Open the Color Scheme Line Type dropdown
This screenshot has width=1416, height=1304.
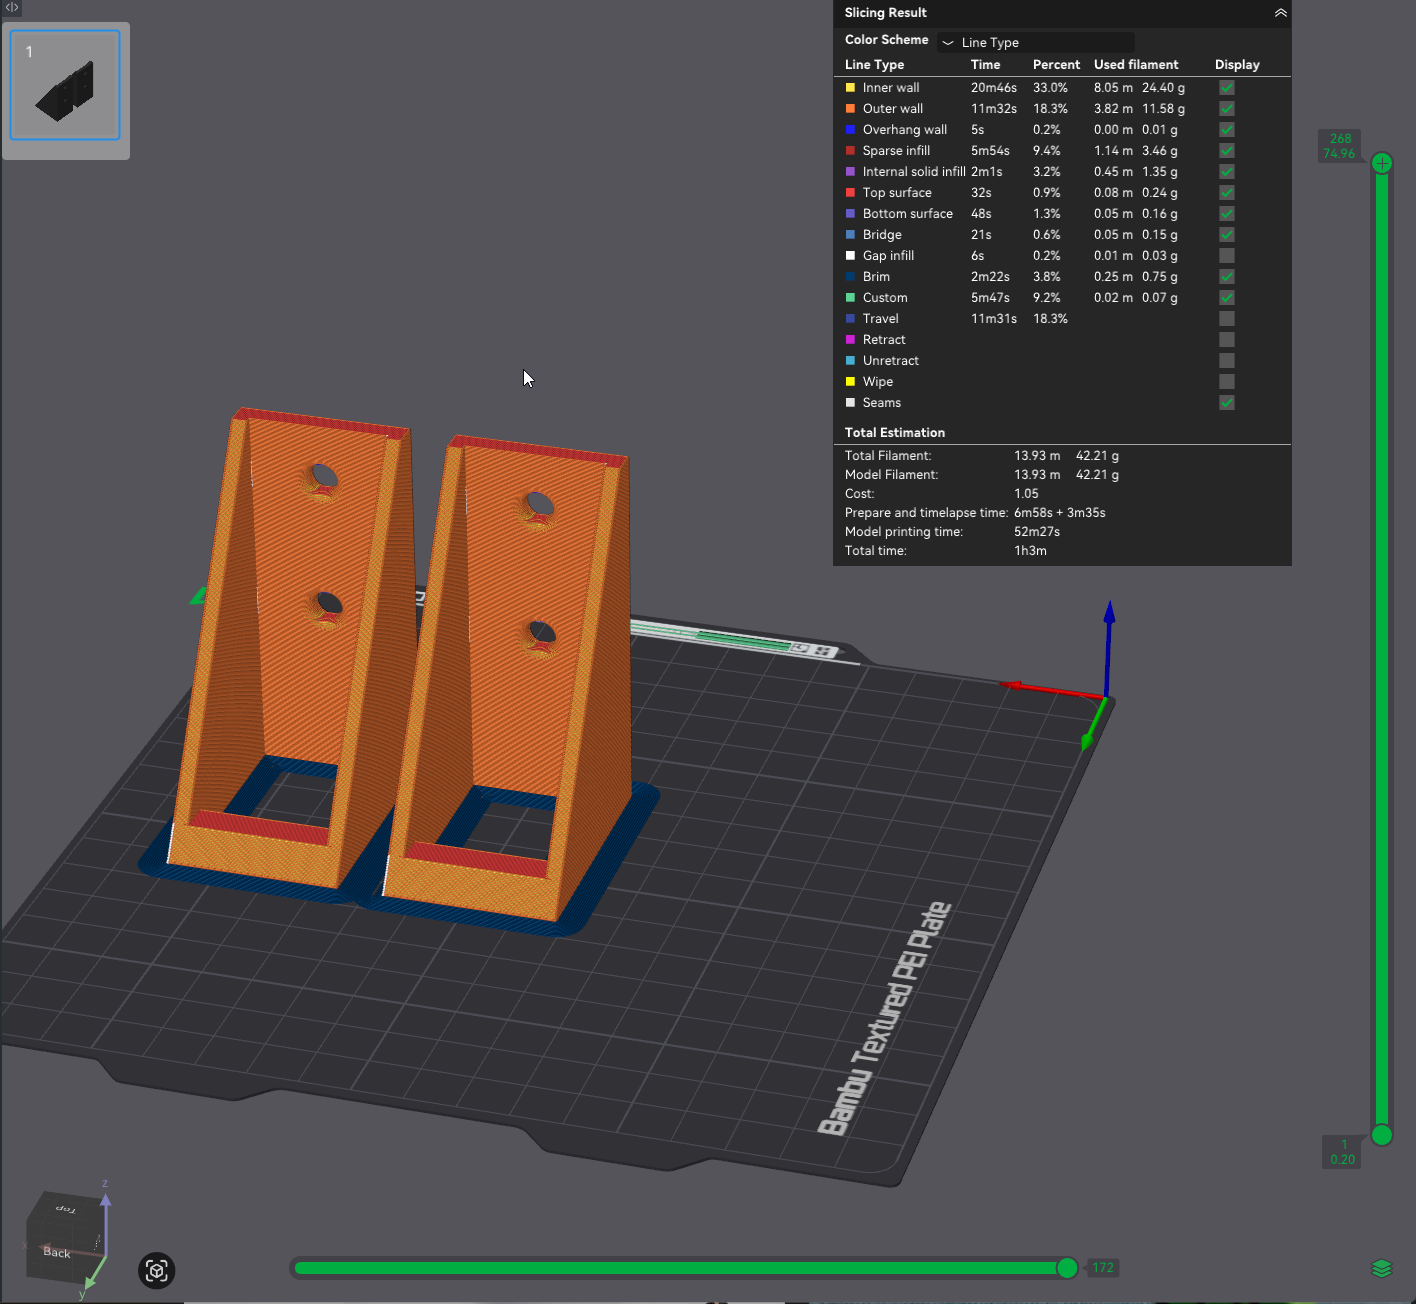coord(1035,42)
